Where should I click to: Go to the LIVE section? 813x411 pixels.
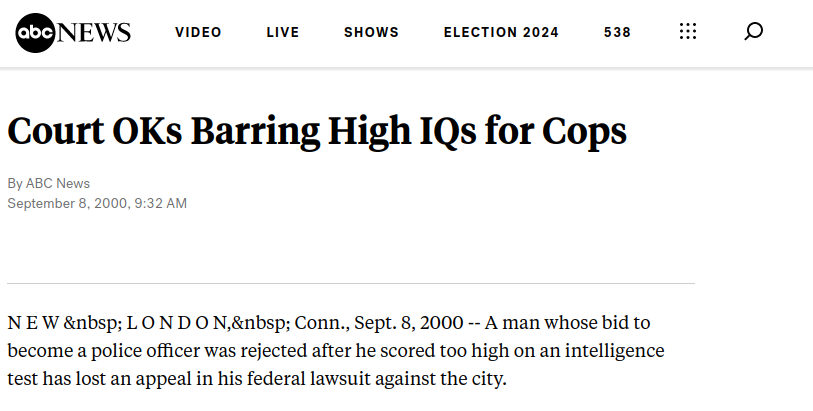[x=283, y=32]
